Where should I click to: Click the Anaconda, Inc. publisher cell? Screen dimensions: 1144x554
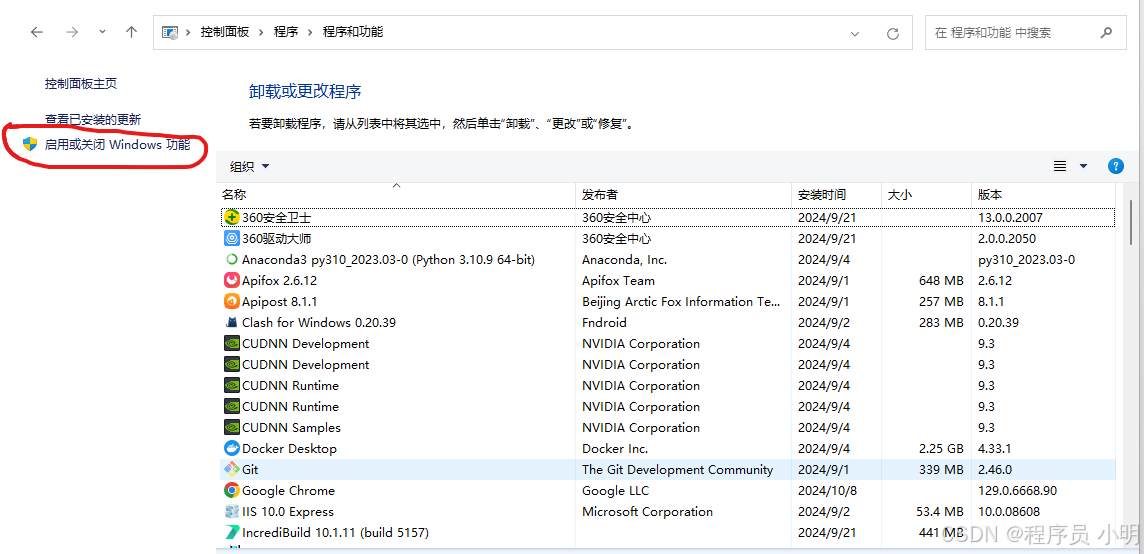click(x=625, y=260)
